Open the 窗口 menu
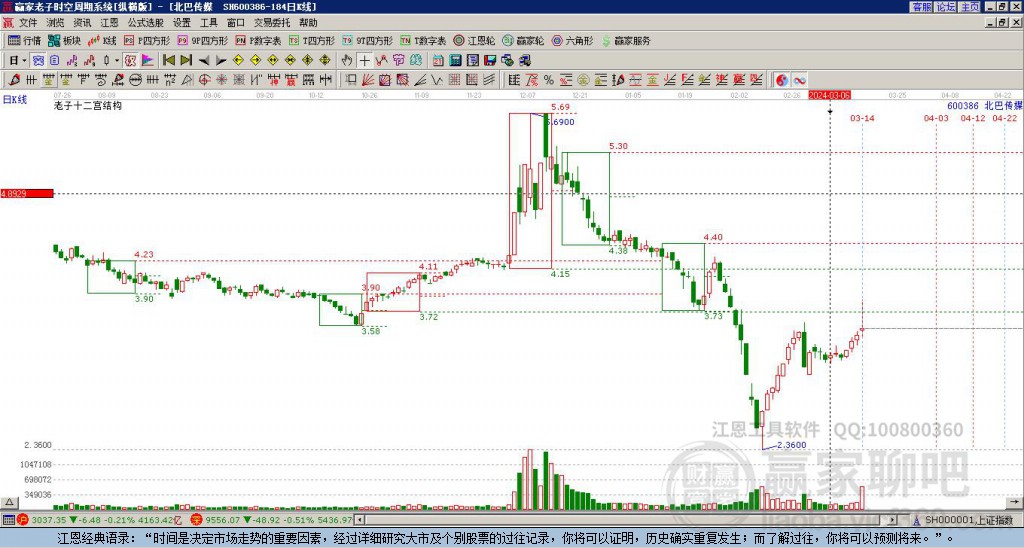 coord(236,23)
